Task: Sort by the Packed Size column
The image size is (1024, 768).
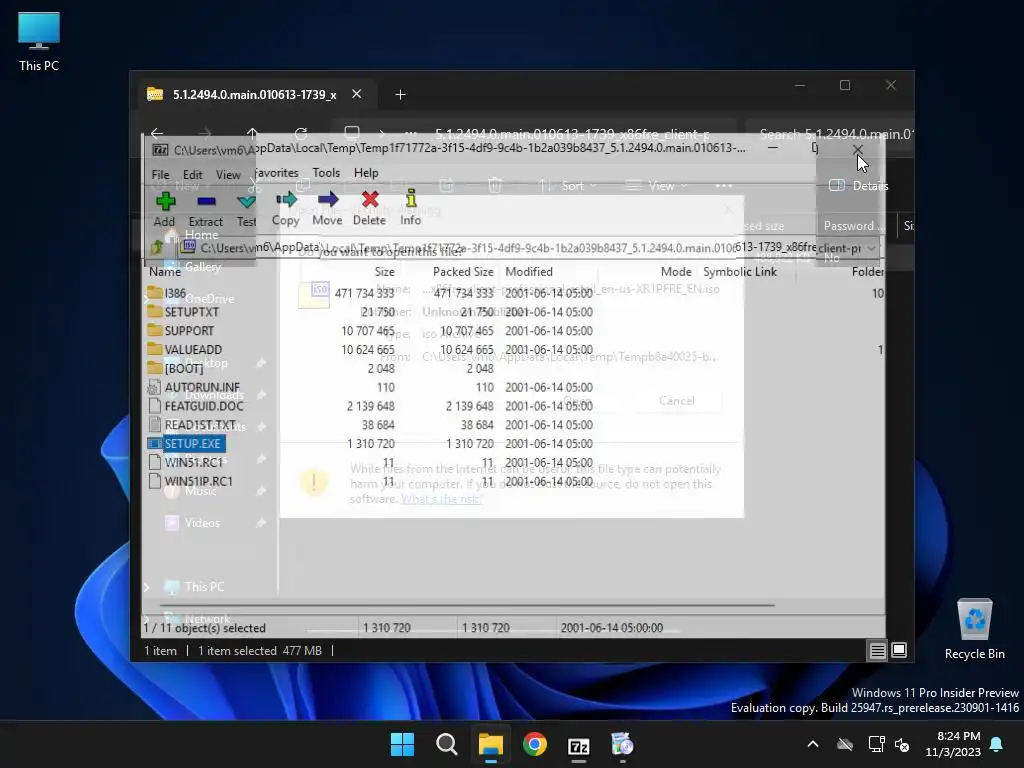Action: point(462,272)
